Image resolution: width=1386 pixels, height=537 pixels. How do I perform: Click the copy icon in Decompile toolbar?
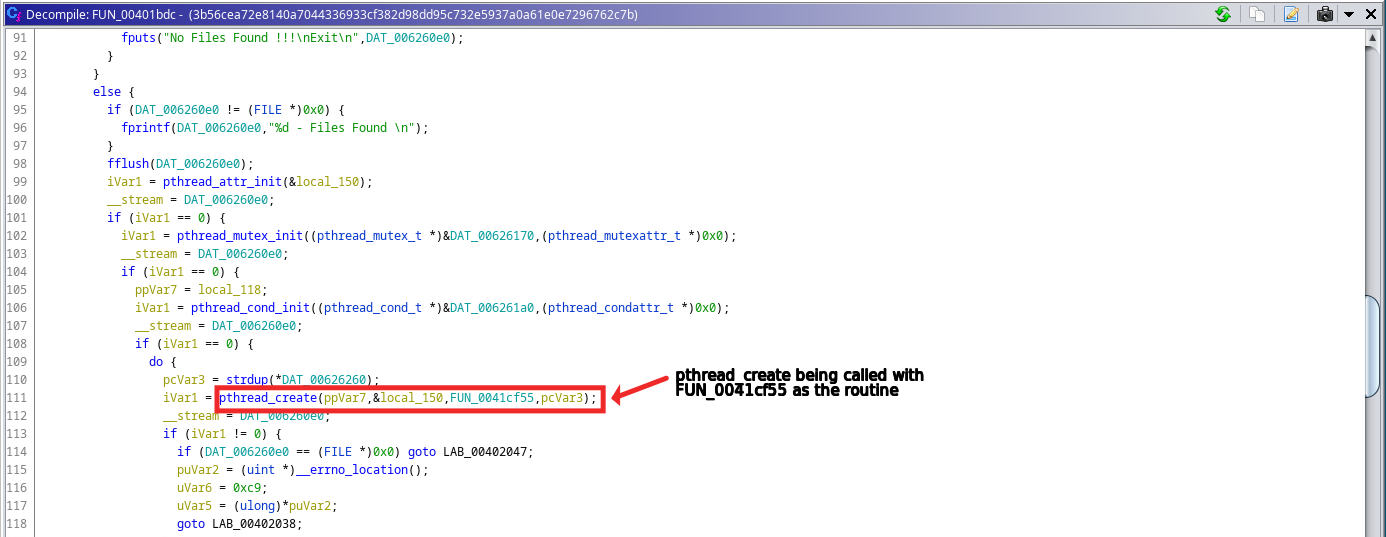(x=1258, y=14)
